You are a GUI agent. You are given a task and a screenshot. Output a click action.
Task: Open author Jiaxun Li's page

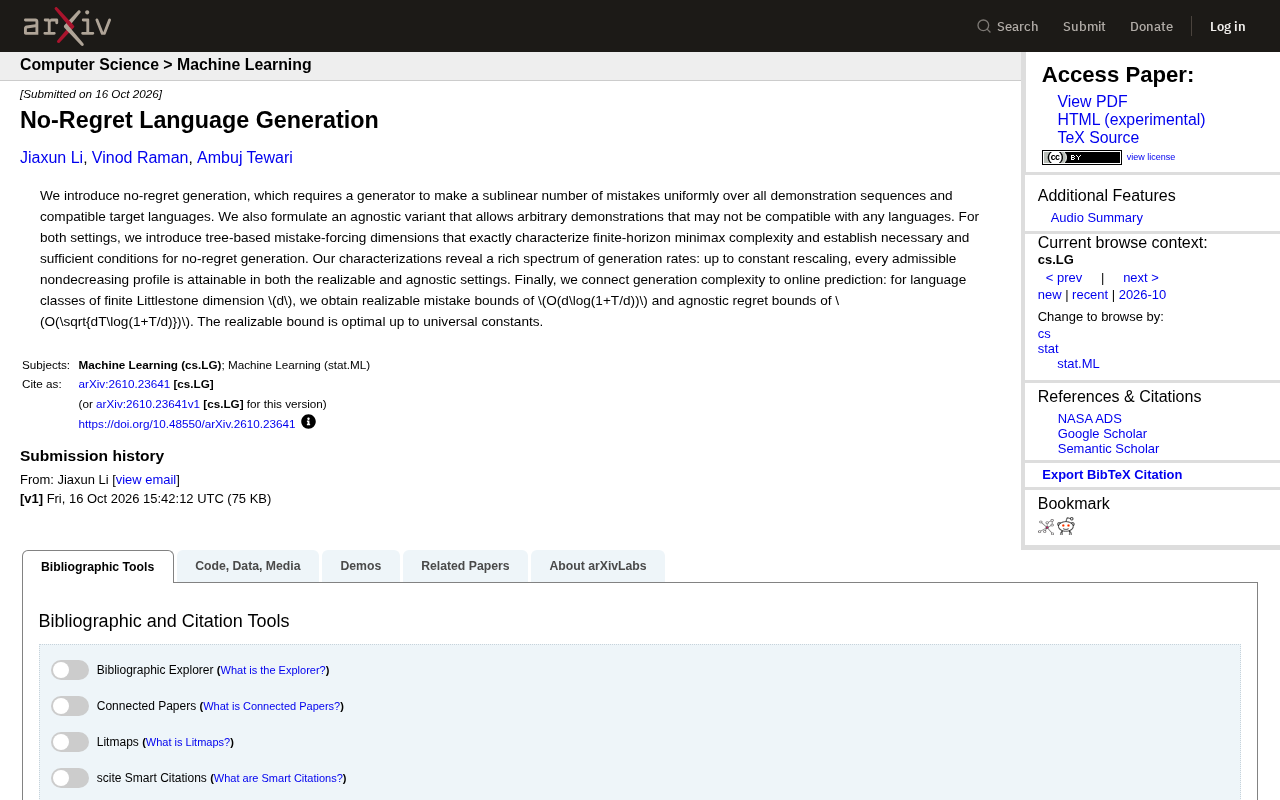click(x=52, y=158)
